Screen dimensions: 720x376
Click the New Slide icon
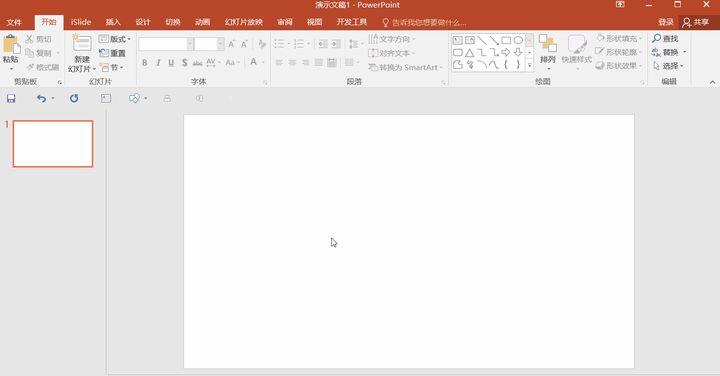coord(82,43)
